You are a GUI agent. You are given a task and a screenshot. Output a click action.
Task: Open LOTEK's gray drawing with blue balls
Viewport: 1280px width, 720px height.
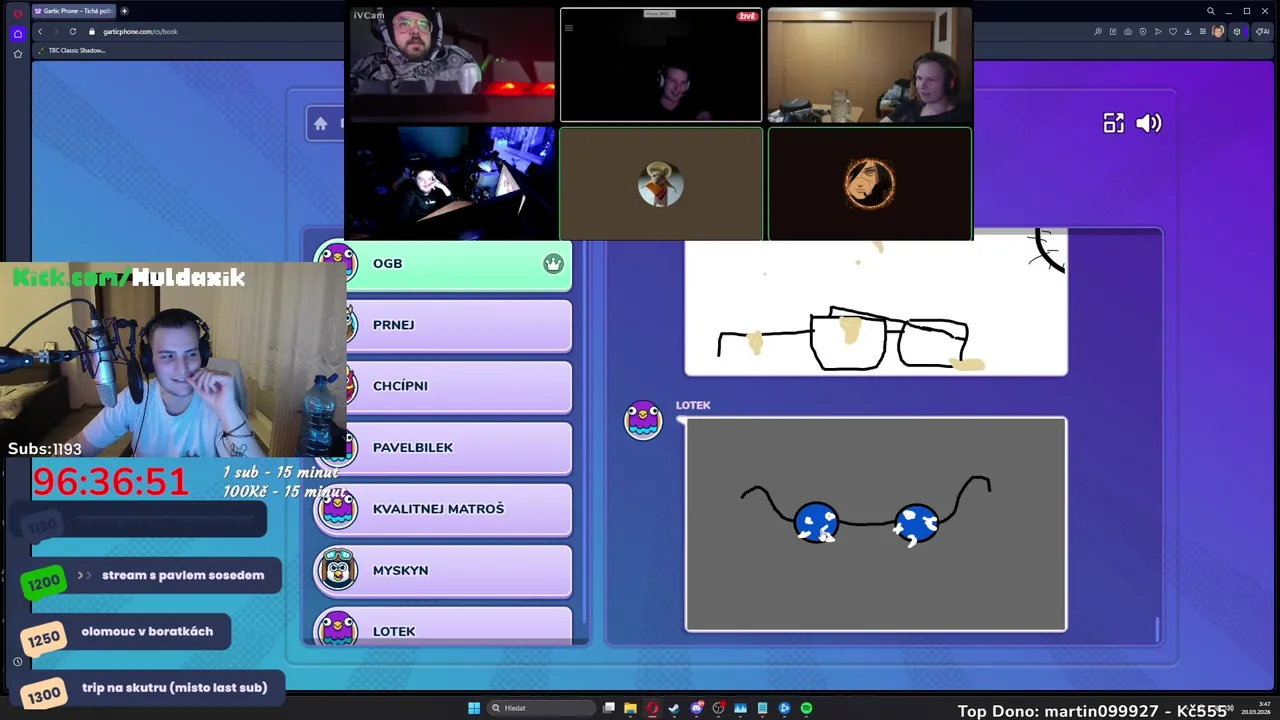click(876, 525)
